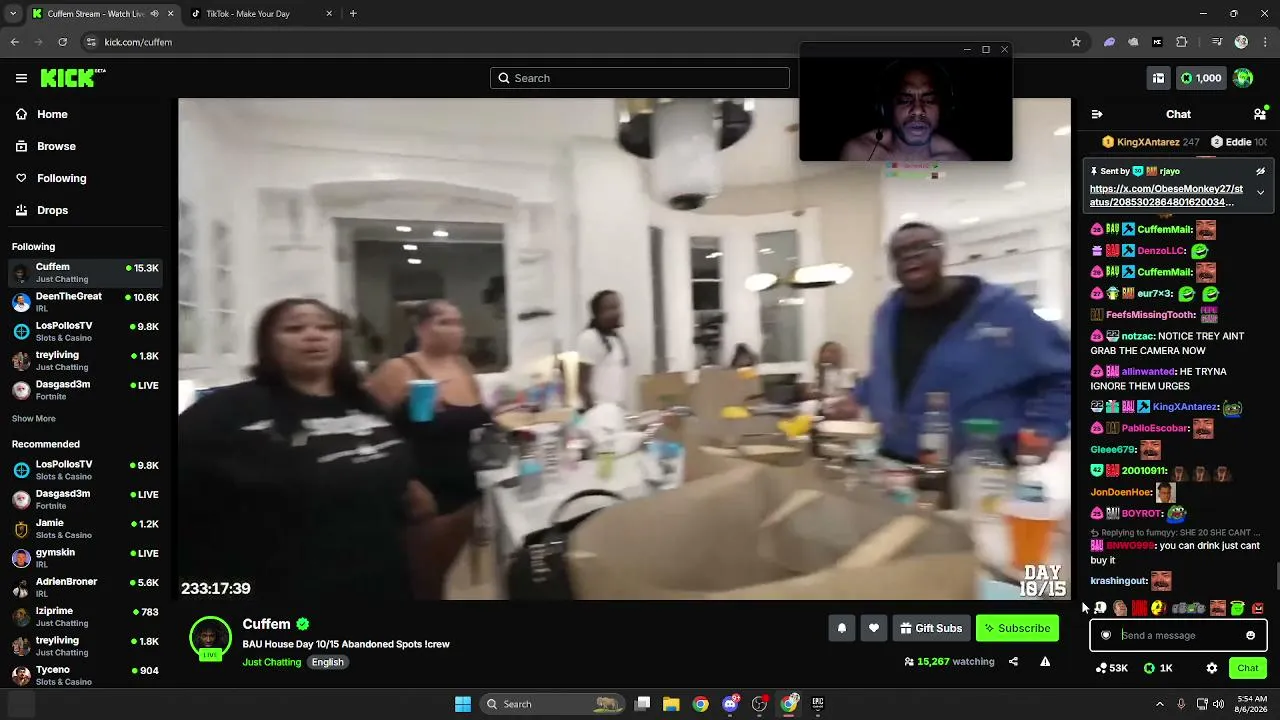Expand the pinned message chevron
This screenshot has width=1280, height=720.
pyautogui.click(x=1260, y=193)
